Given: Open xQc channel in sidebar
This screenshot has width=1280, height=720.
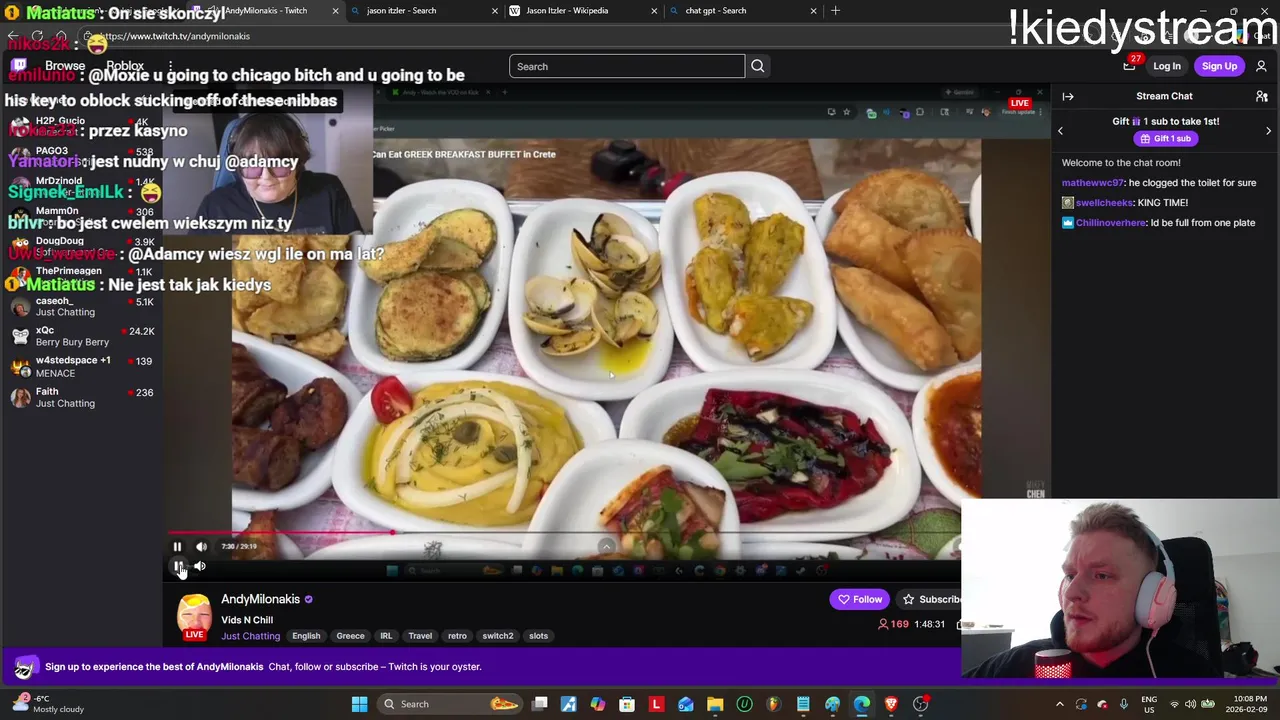Looking at the screenshot, I should pos(82,336).
